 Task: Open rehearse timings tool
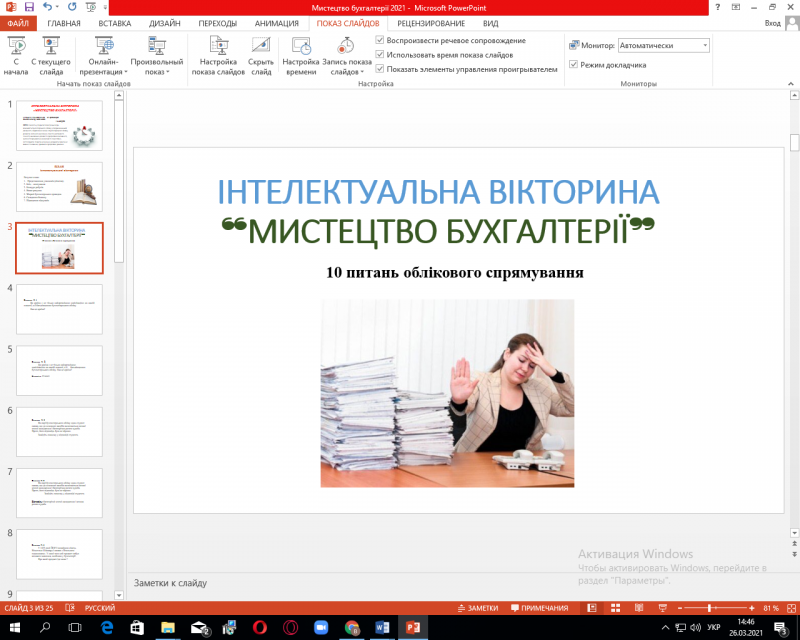(x=301, y=56)
